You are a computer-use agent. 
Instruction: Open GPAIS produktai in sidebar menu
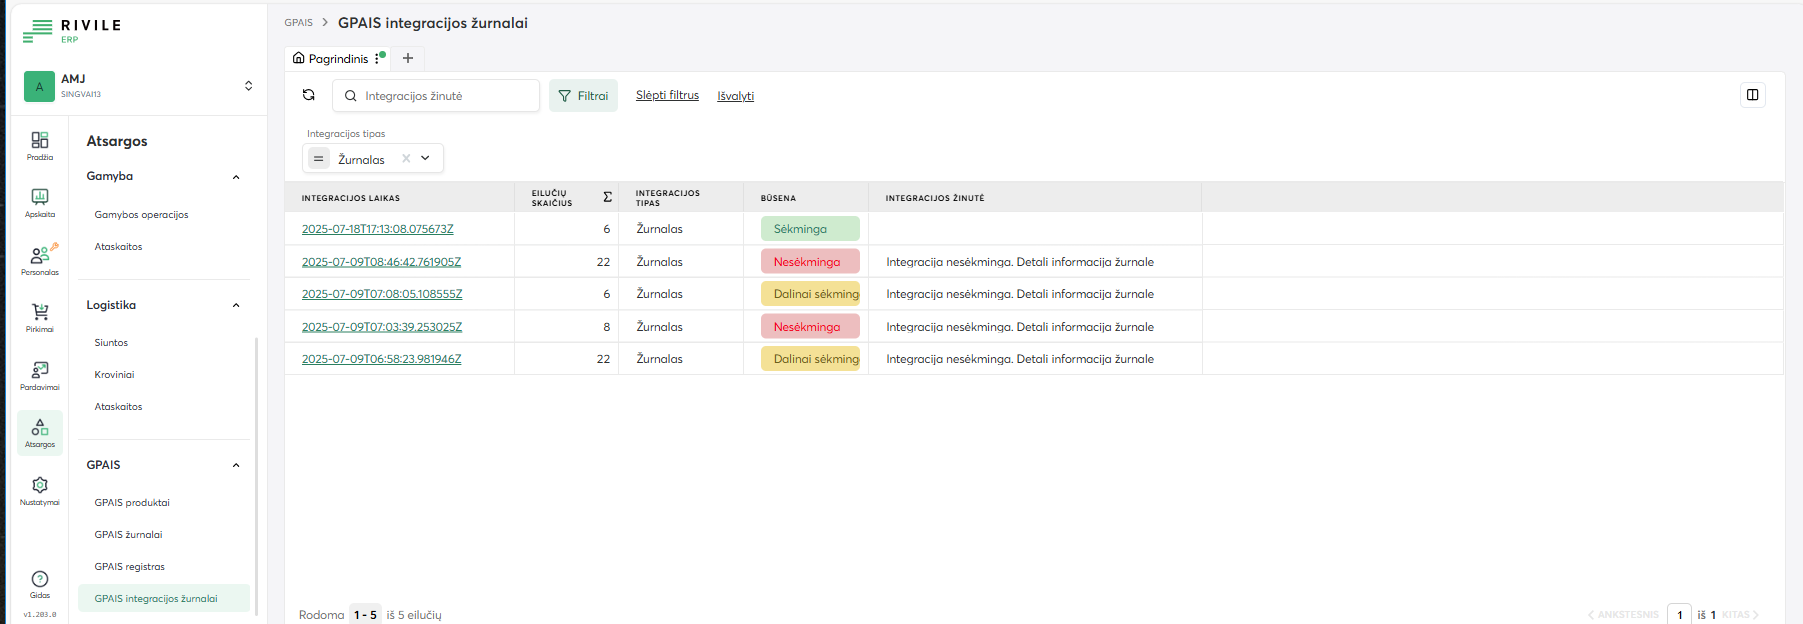point(132,503)
